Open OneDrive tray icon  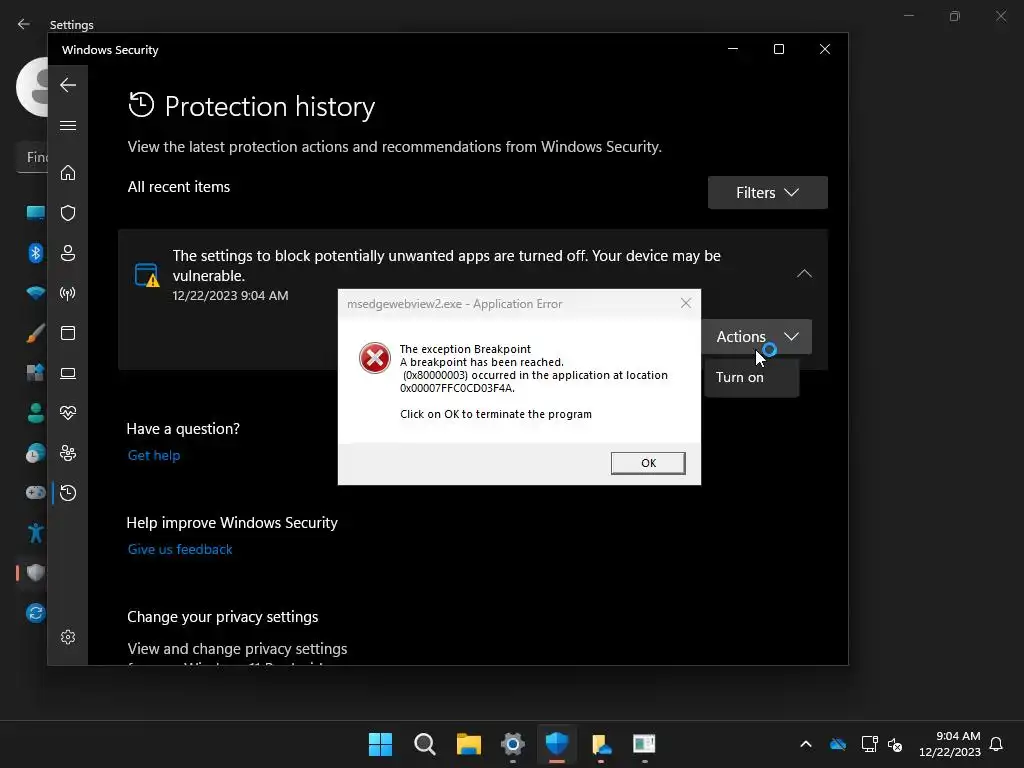(838, 744)
